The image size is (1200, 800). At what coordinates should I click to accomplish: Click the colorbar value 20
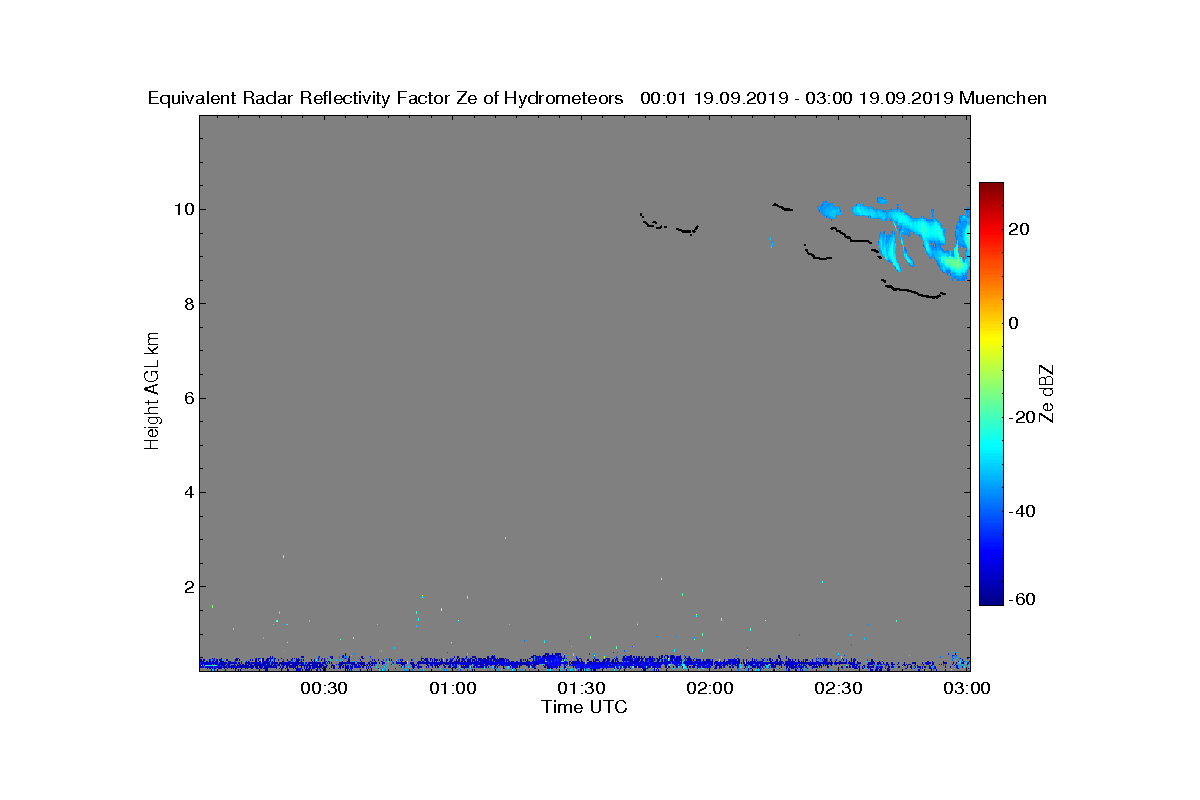tap(1020, 229)
